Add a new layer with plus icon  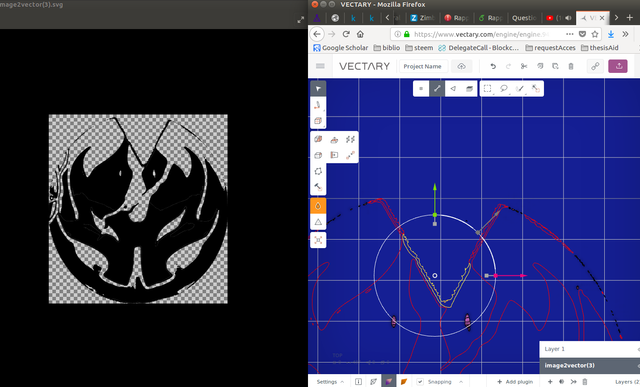[550, 382]
